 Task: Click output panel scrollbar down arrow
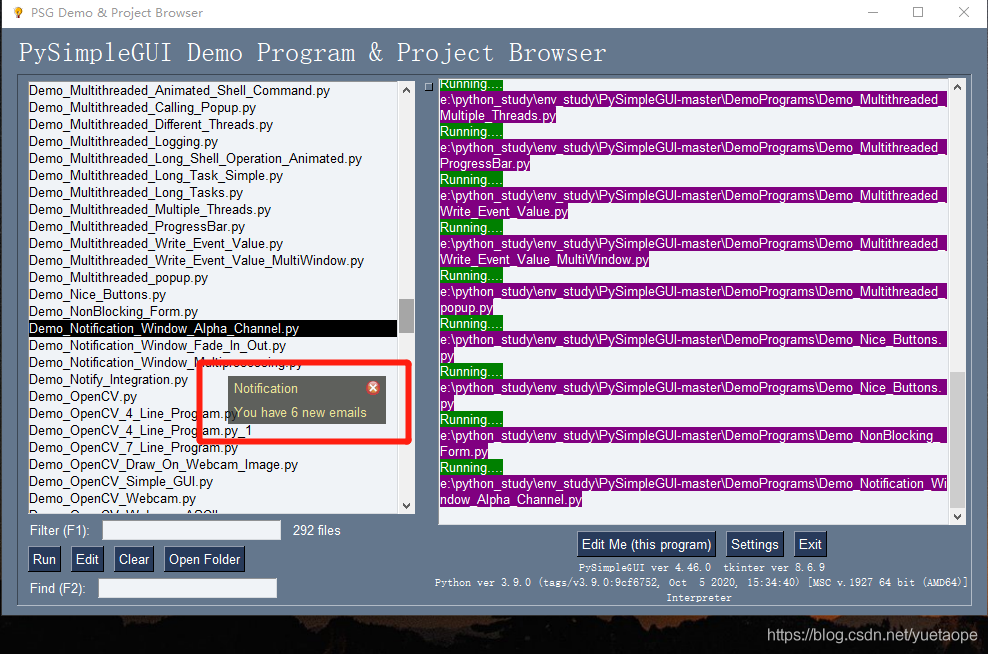point(957,517)
